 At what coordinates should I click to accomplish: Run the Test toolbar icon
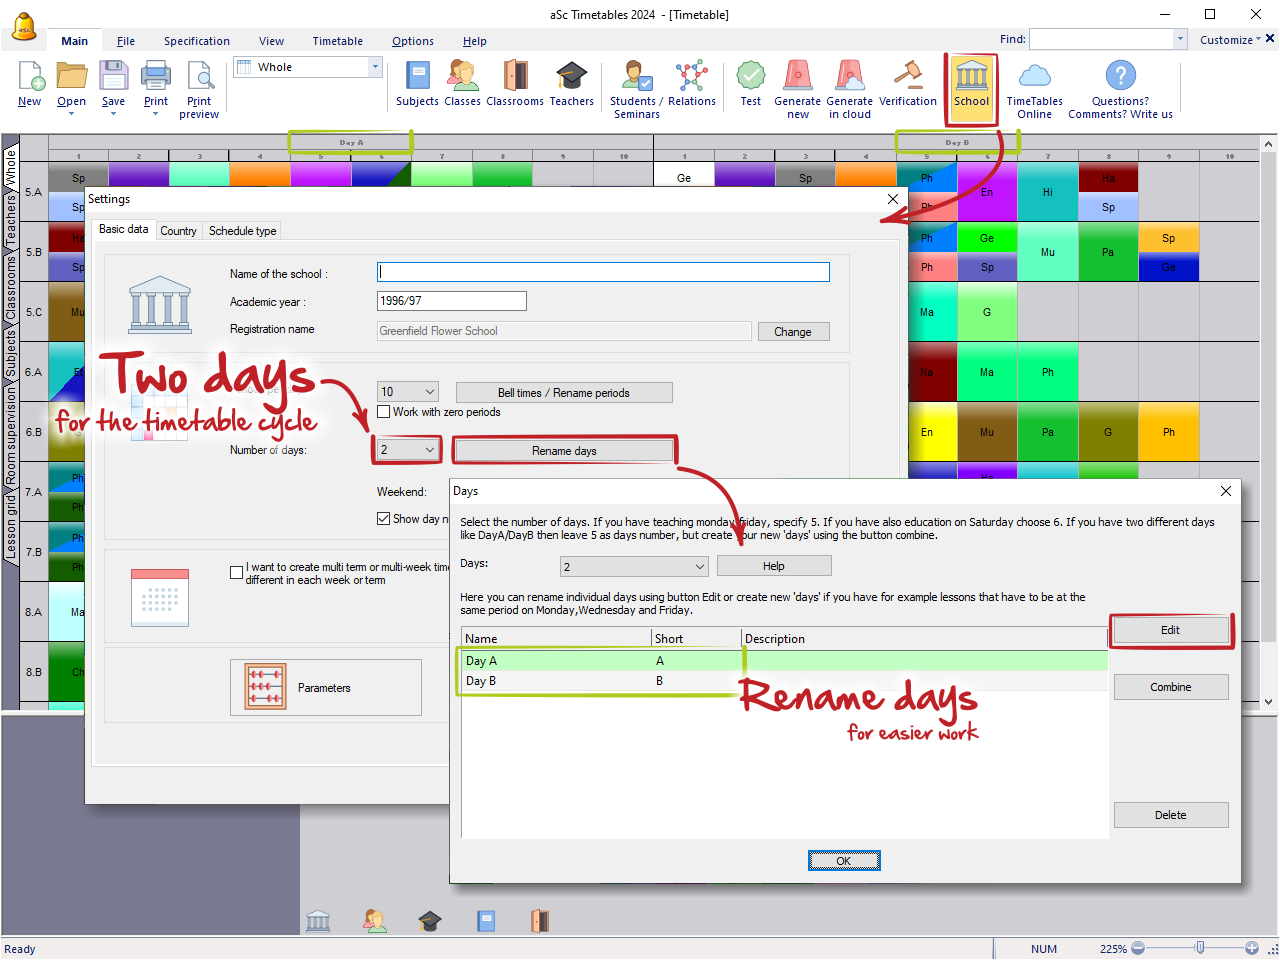pyautogui.click(x=751, y=84)
